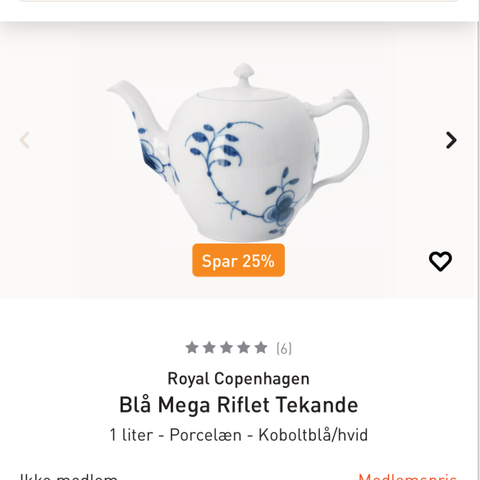The image size is (480, 480).
Task: Click the Blå Mega Riflet Tekande title
Action: coord(239,405)
